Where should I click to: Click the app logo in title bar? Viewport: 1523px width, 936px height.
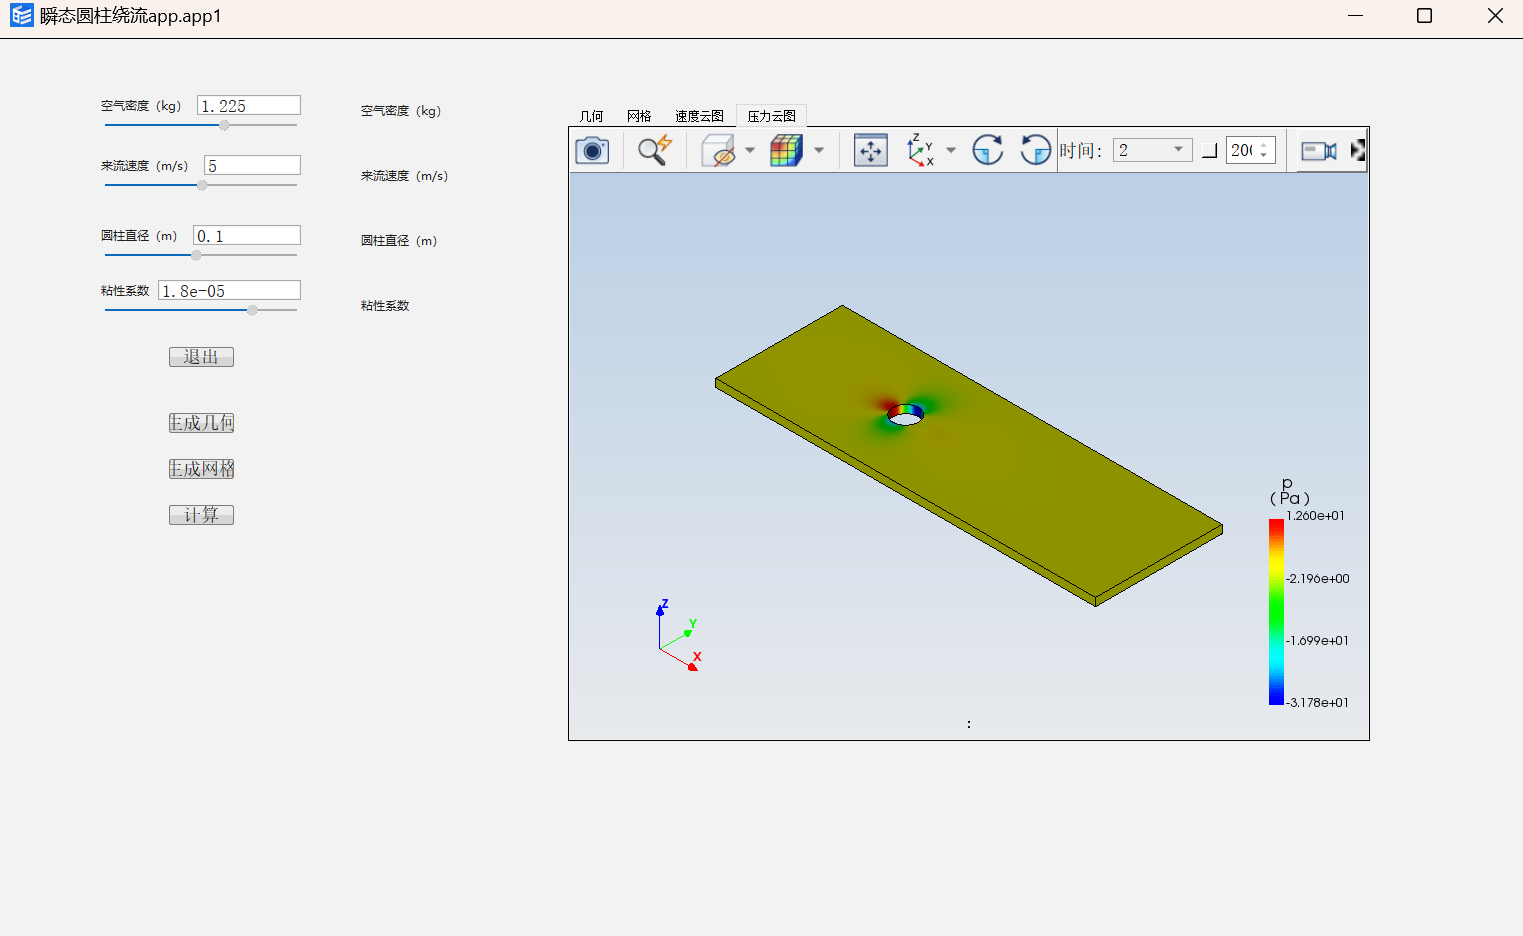pos(21,16)
